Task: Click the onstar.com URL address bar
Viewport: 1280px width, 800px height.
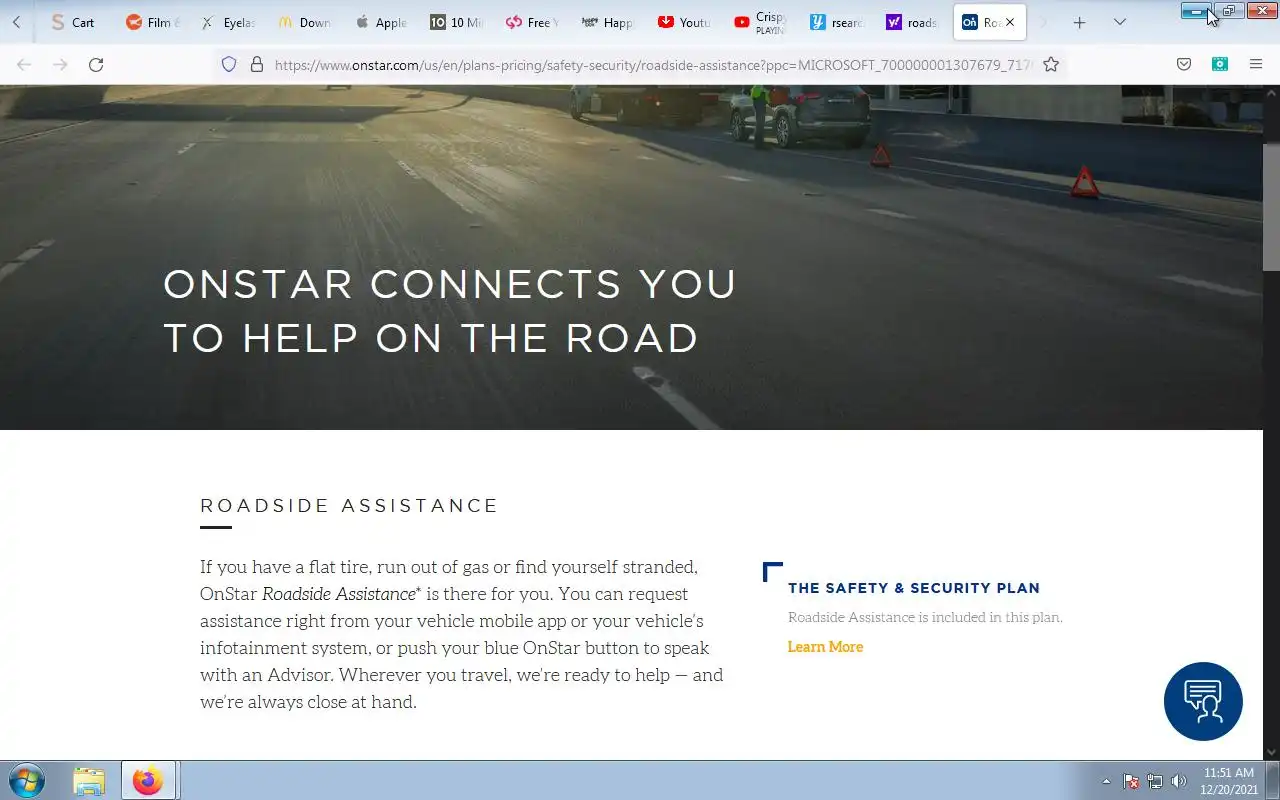Action: [x=654, y=64]
